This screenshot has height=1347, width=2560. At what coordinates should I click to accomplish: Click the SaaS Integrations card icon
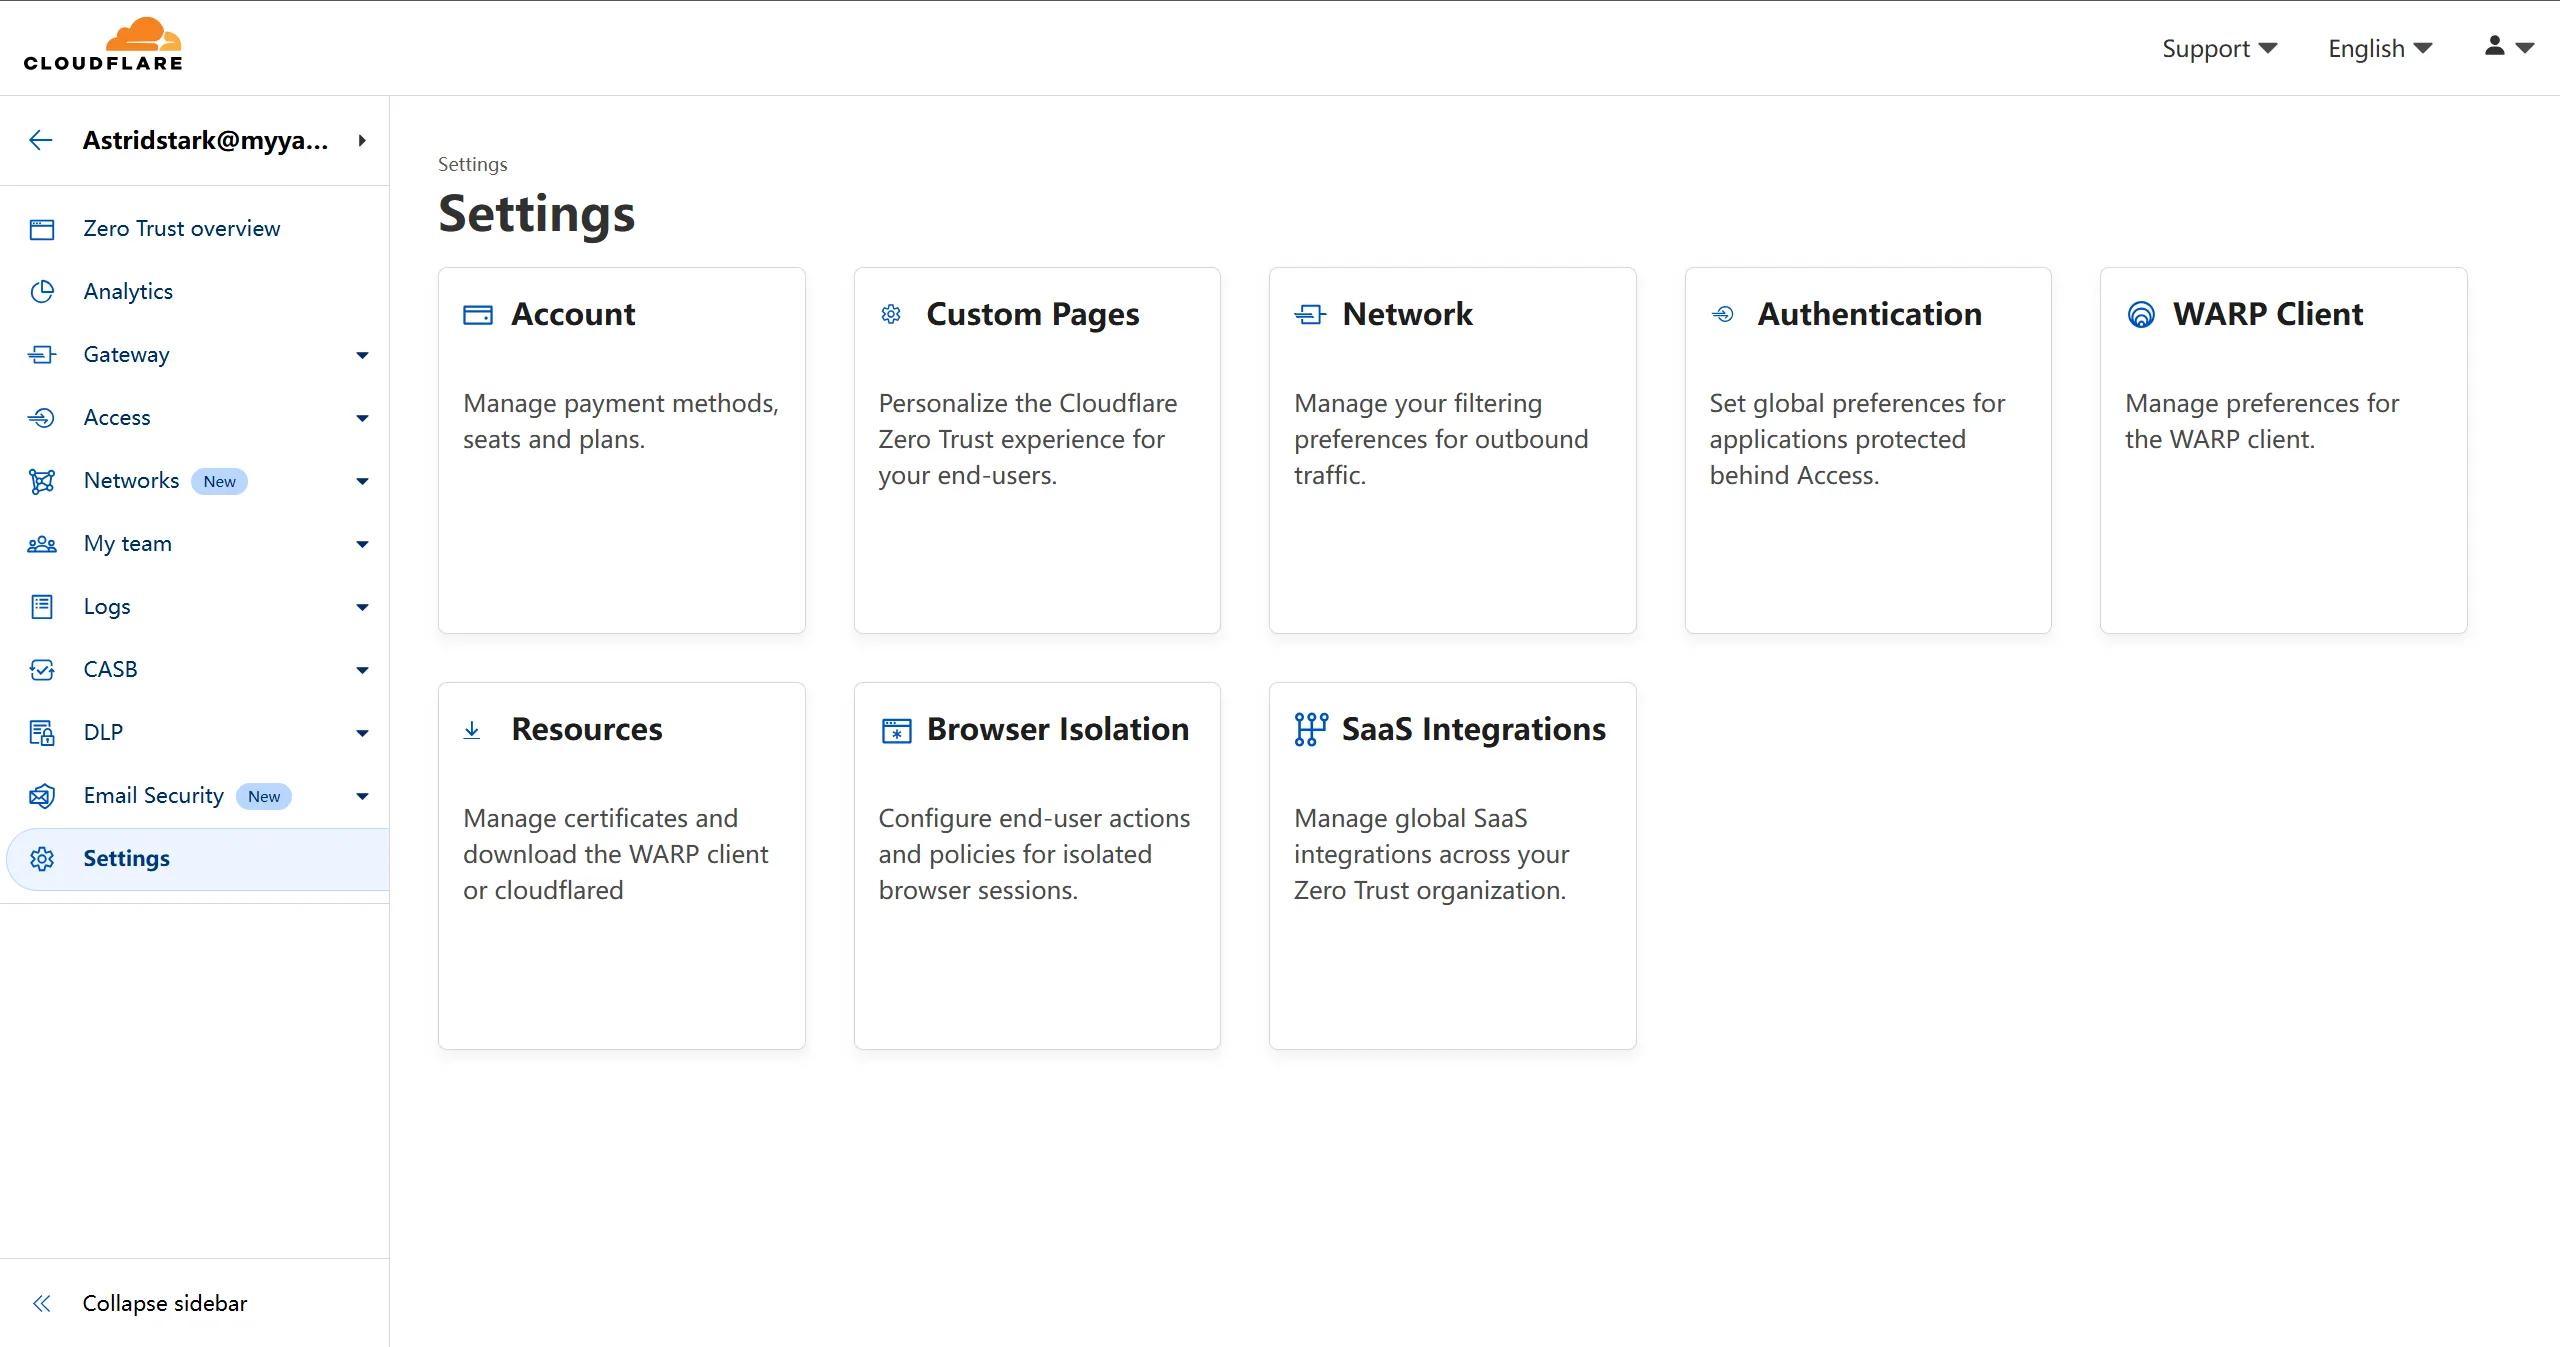click(1310, 730)
